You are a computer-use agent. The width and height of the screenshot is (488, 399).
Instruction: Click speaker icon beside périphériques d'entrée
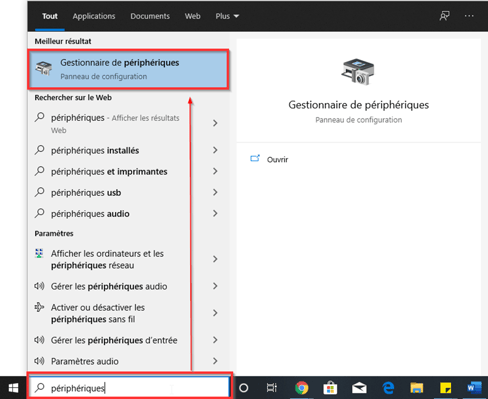pyautogui.click(x=39, y=340)
